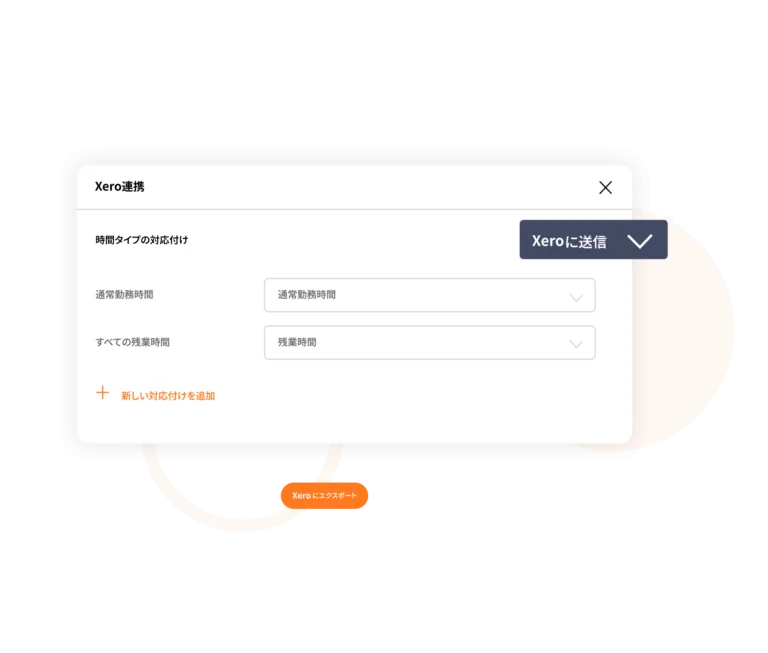Select the 通常勤務時間 value text inside first dropdown
Image resolution: width=768 pixels, height=653 pixels.
coord(307,294)
